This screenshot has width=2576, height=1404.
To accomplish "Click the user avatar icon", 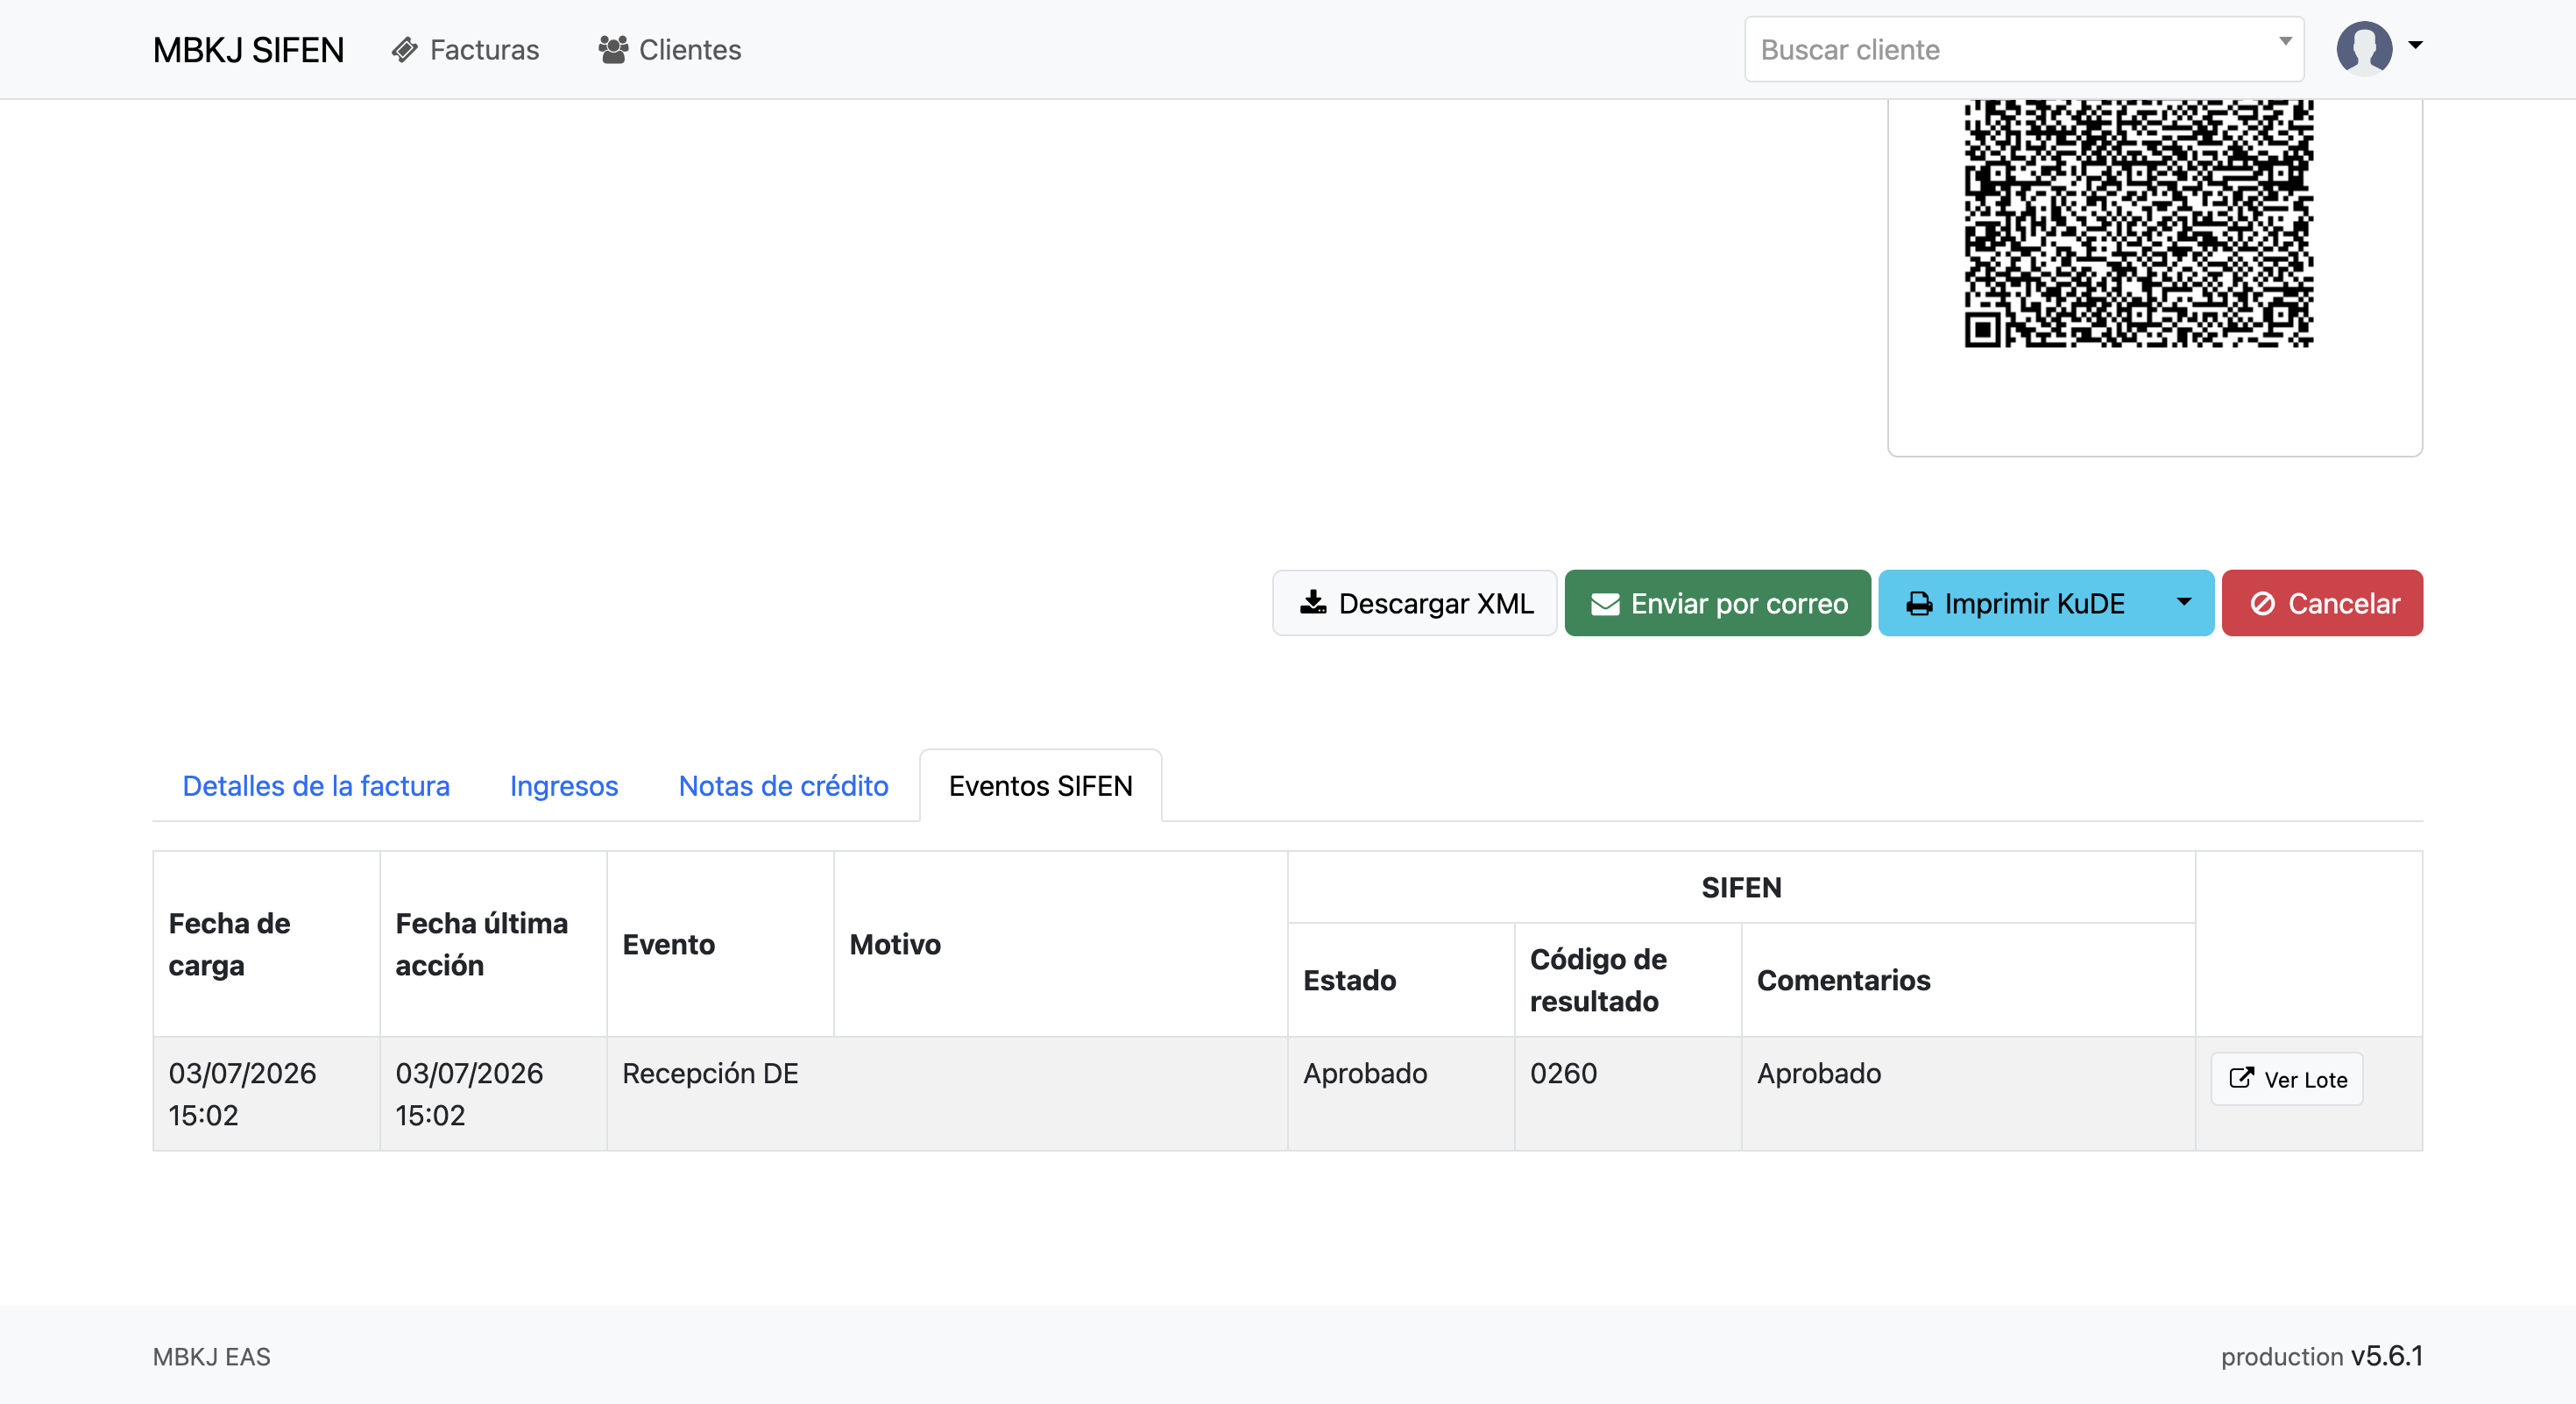I will (x=2364, y=48).
